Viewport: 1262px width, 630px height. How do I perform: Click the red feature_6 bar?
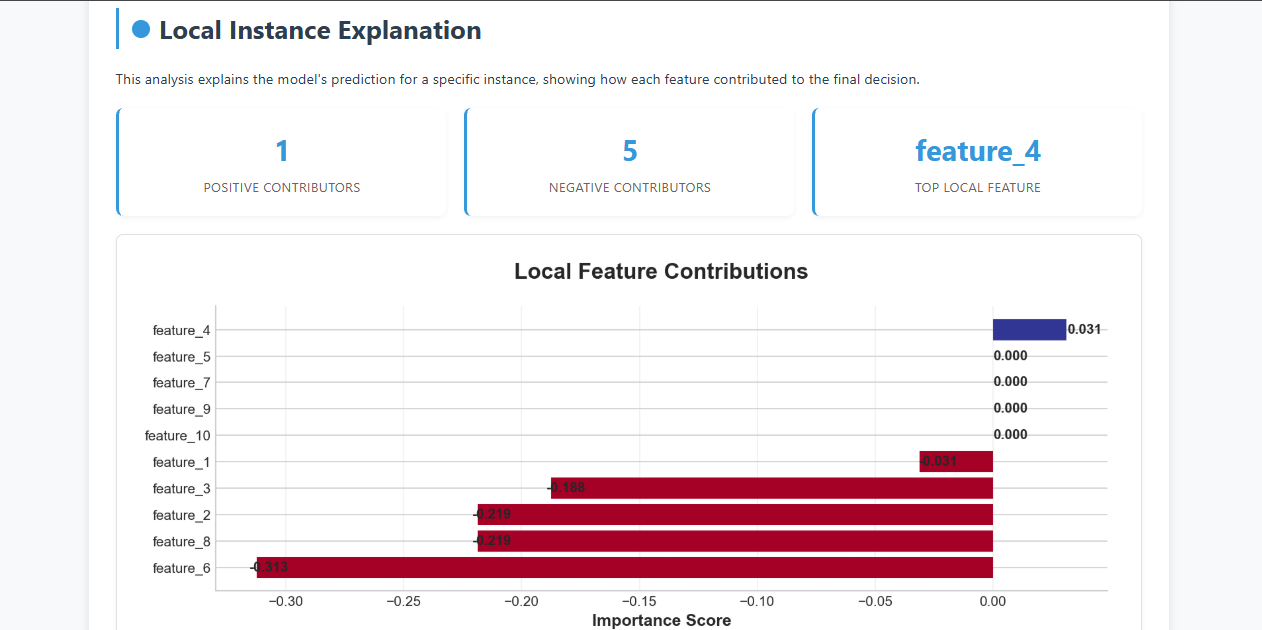(625, 568)
